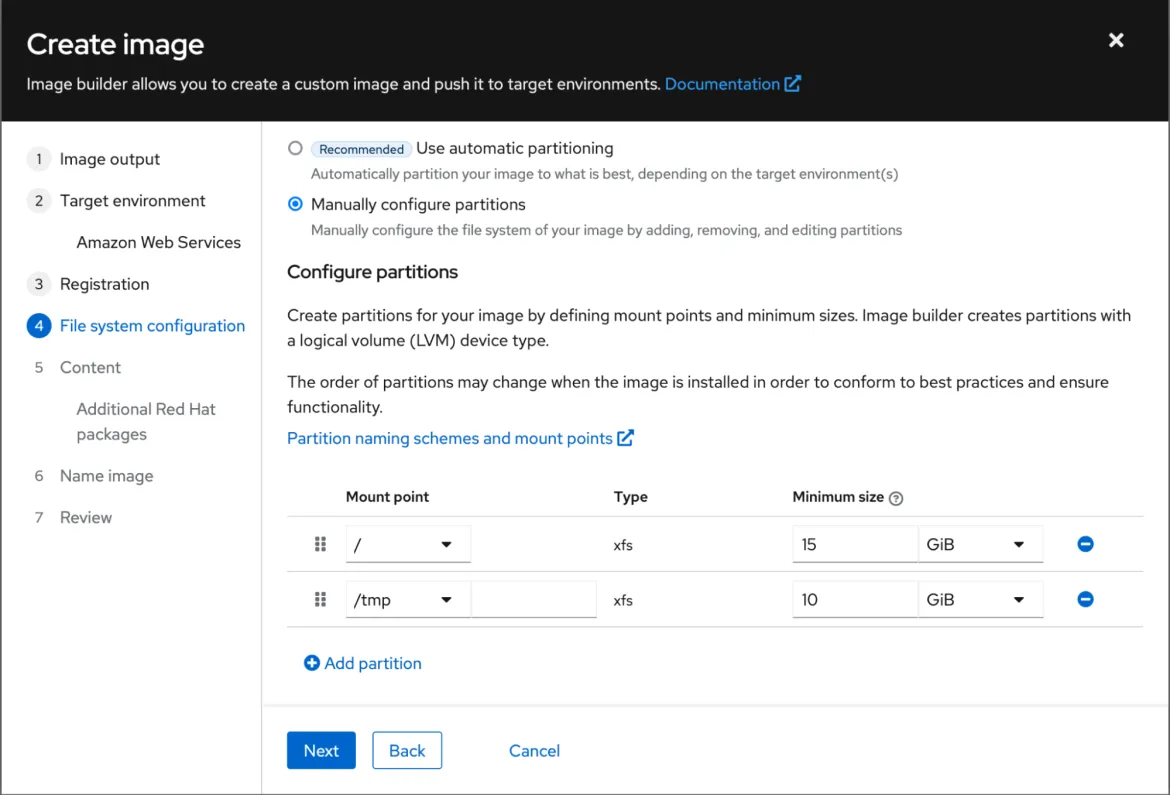Close the Create image dialog
Screen dimensions: 1170x795
(x=1116, y=40)
